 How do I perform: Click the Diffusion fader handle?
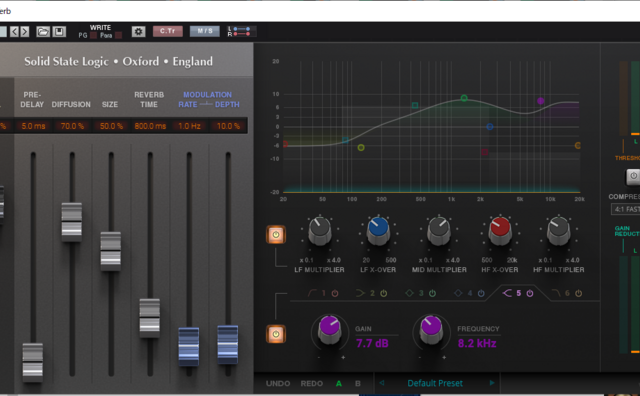pyautogui.click(x=72, y=222)
